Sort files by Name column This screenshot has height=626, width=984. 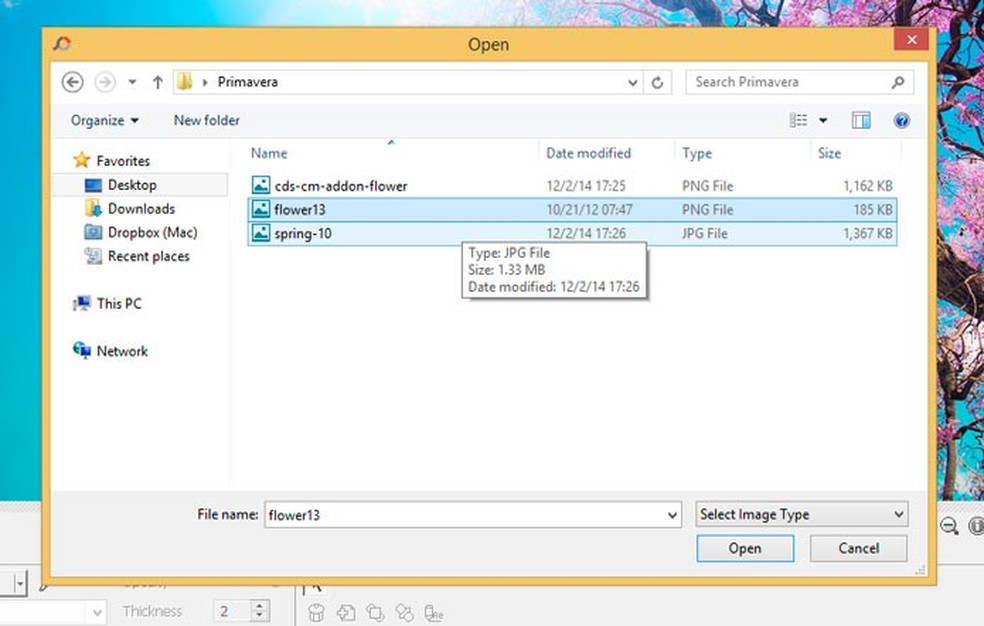point(269,153)
